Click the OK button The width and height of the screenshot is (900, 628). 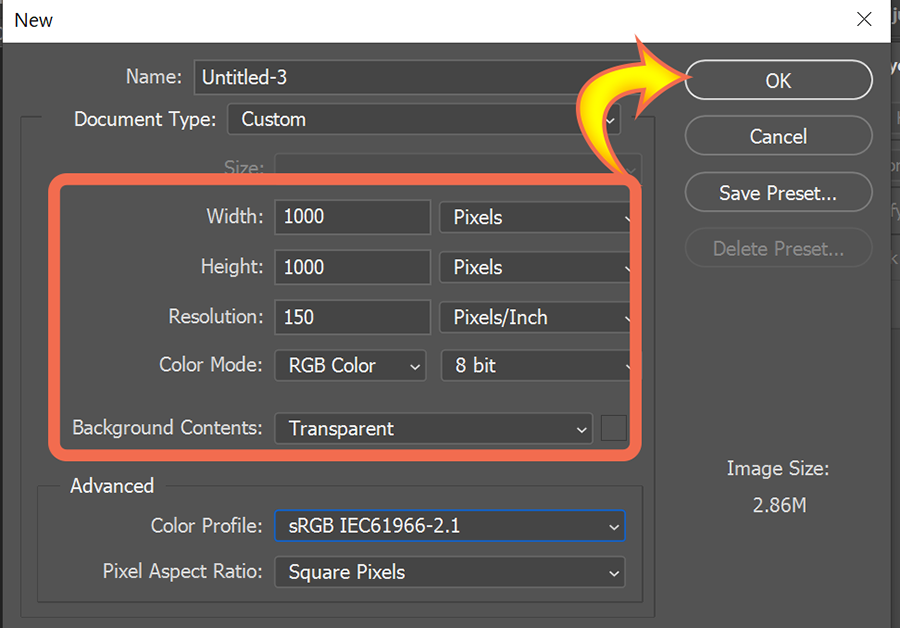click(778, 80)
